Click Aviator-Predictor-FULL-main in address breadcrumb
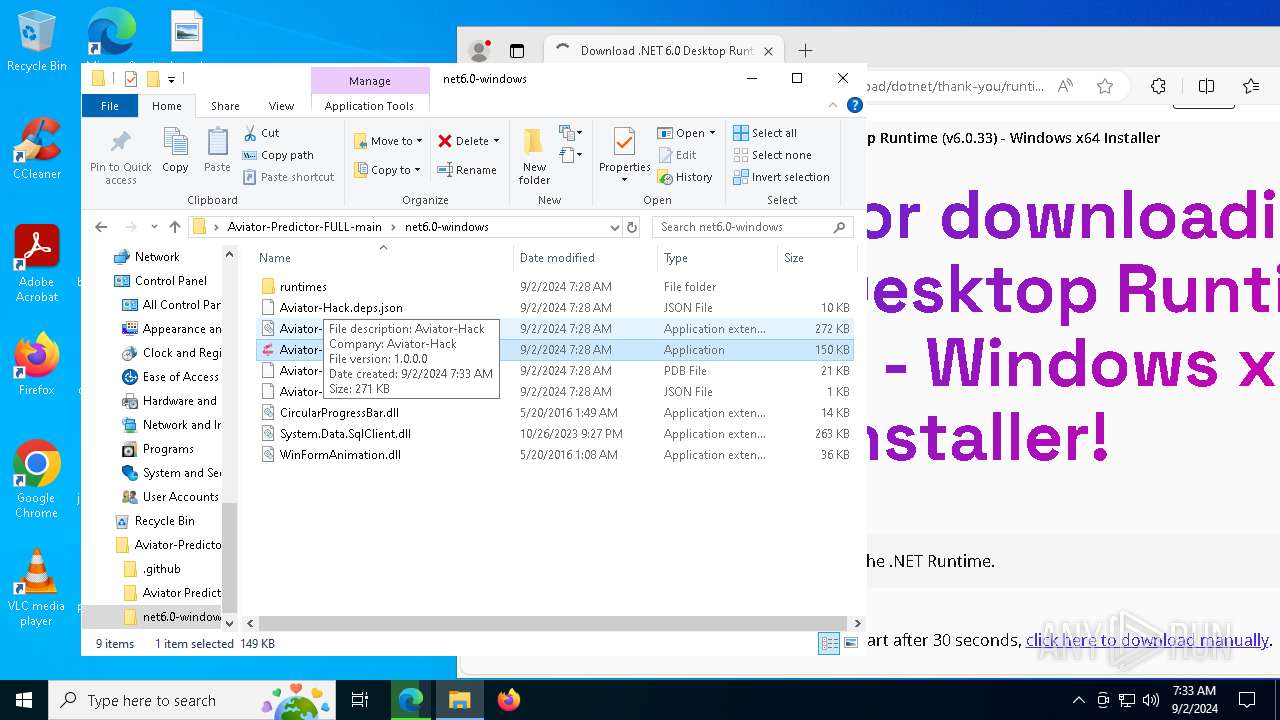1280x720 pixels. pyautogui.click(x=304, y=227)
